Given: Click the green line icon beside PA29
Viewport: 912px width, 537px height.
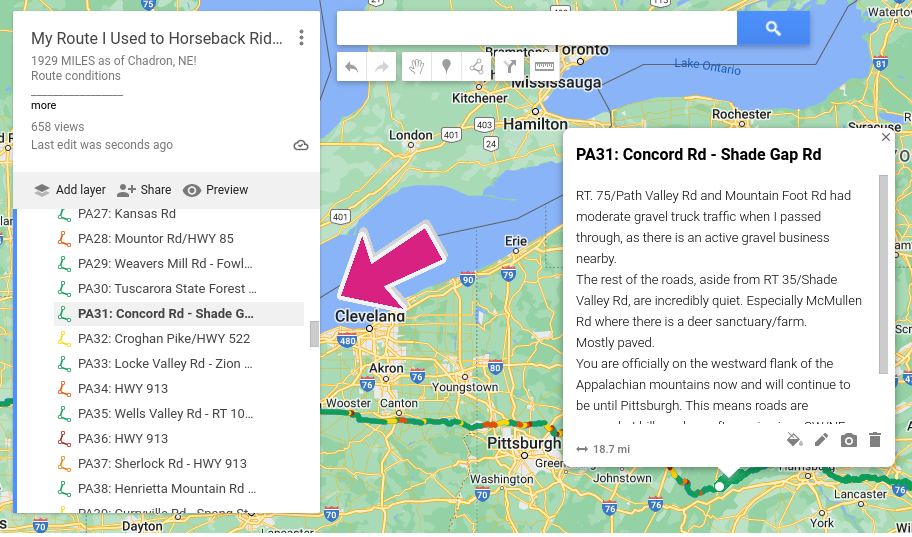Looking at the screenshot, I should [64, 264].
